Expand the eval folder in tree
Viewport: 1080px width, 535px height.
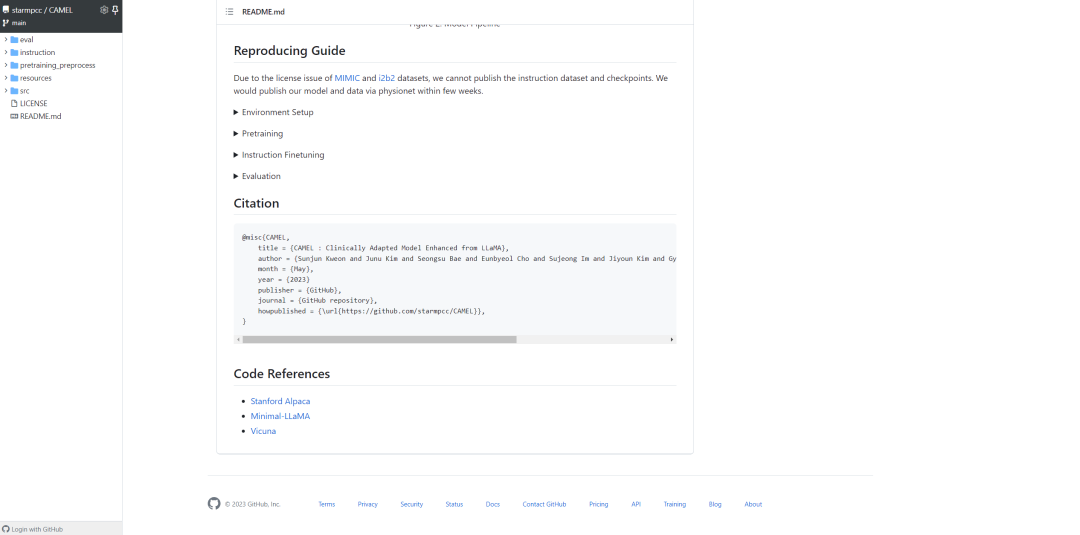pyautogui.click(x=6, y=39)
